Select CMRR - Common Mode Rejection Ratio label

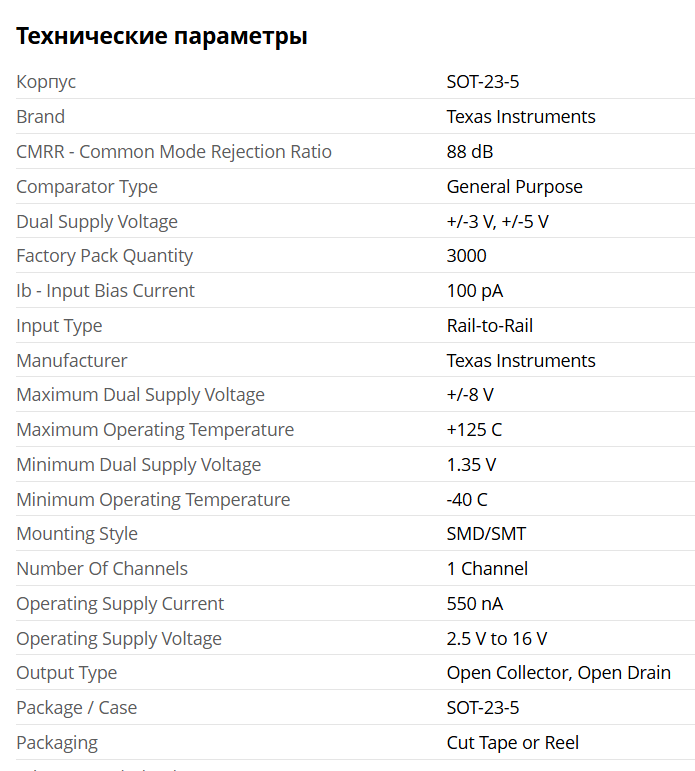pyautogui.click(x=174, y=152)
